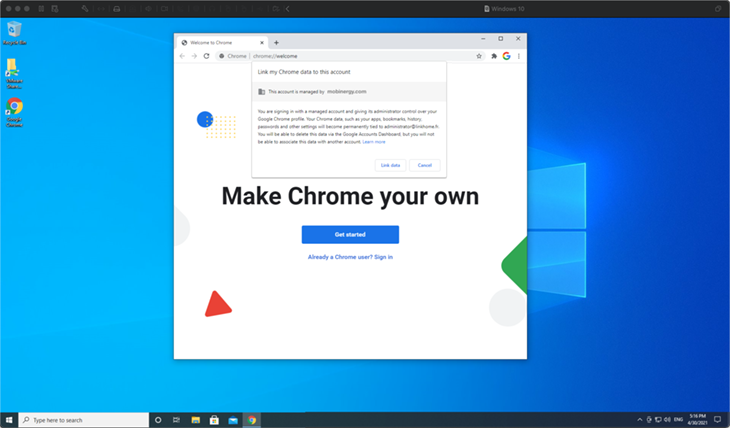
Task: Follow the Learn more link
Action: coord(374,142)
